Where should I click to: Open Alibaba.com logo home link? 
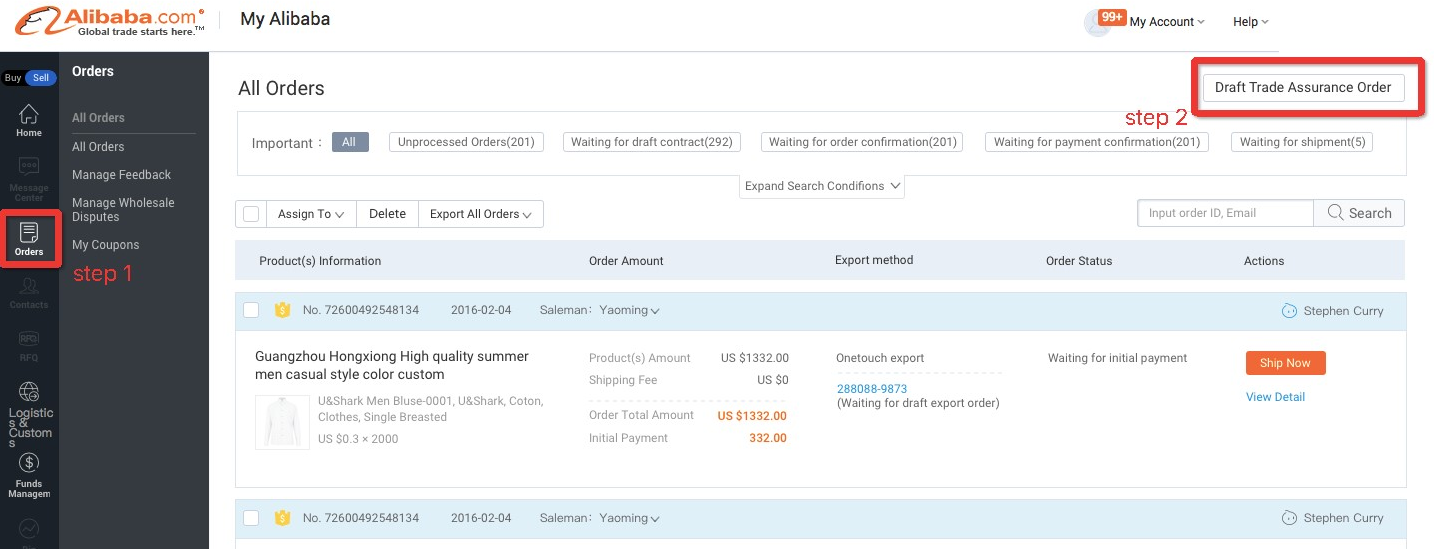click(110, 21)
